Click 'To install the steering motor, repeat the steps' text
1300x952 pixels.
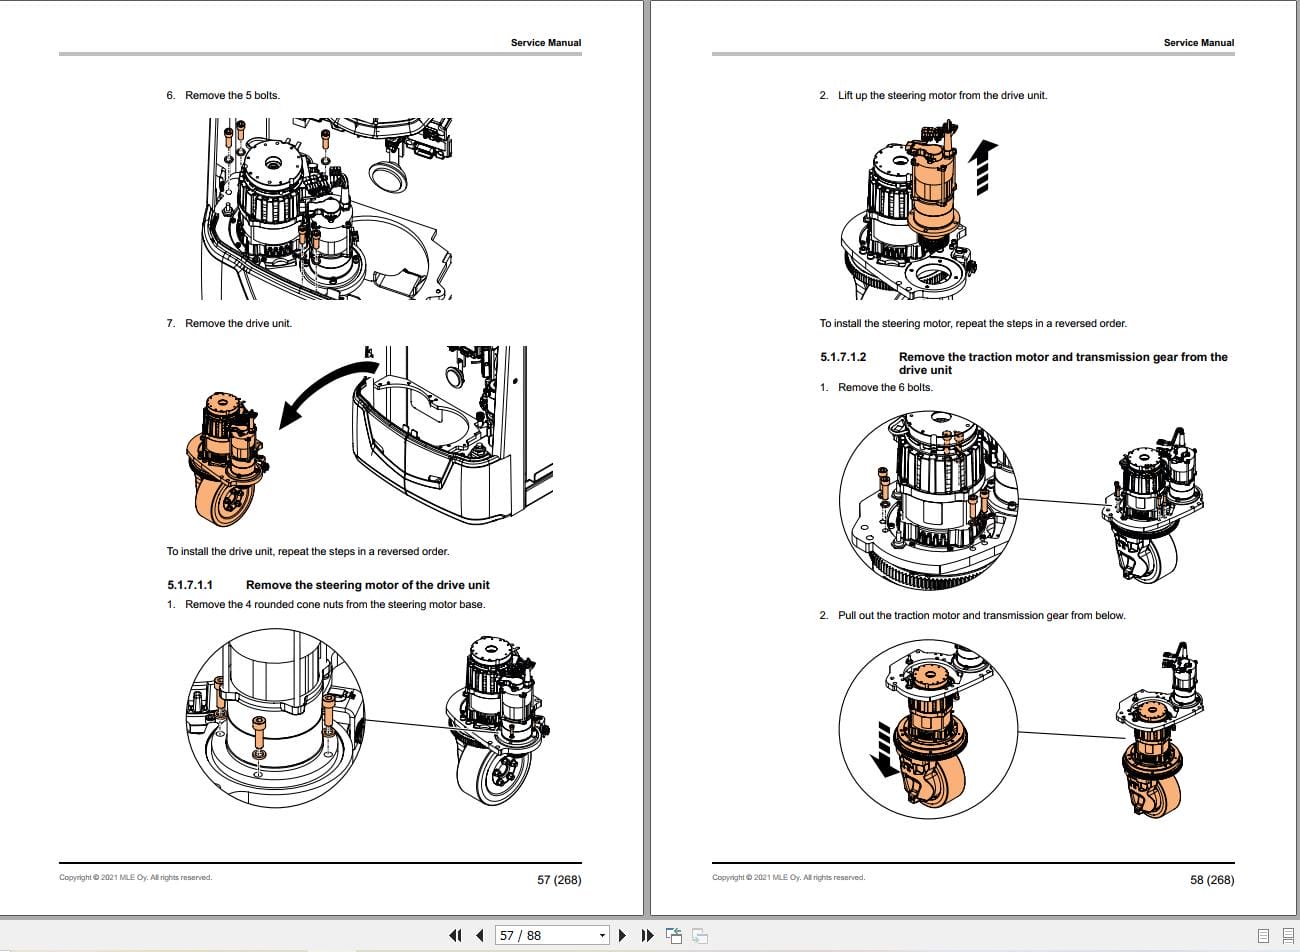[973, 324]
